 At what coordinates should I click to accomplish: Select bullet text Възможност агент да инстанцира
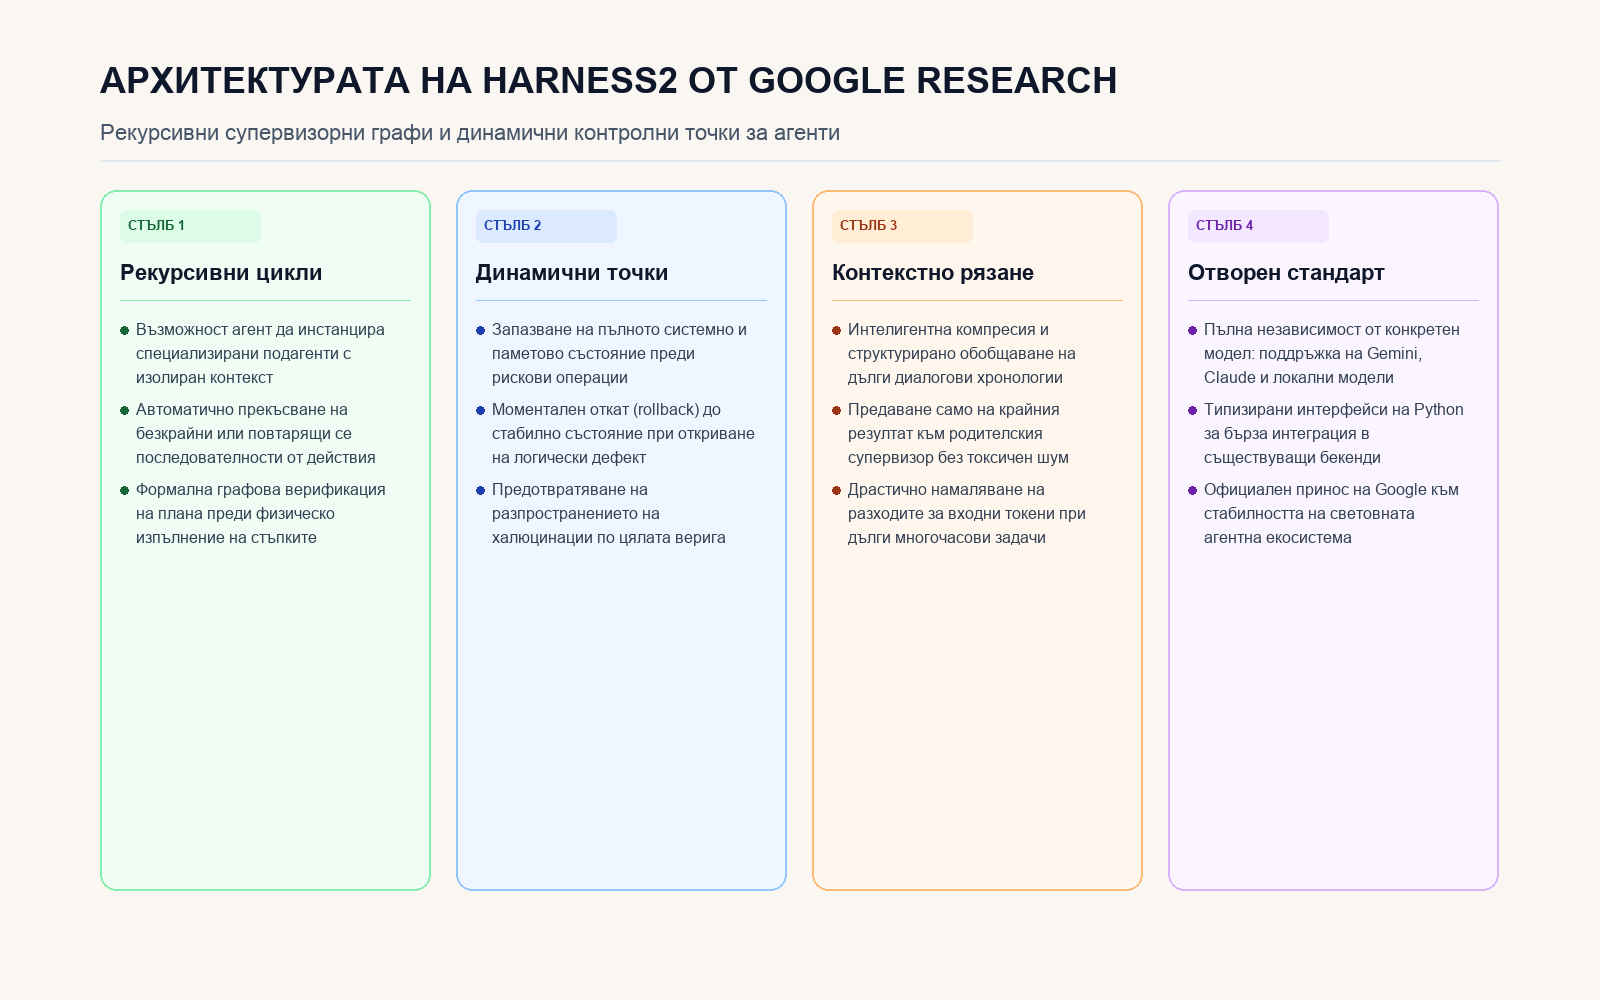coord(260,354)
